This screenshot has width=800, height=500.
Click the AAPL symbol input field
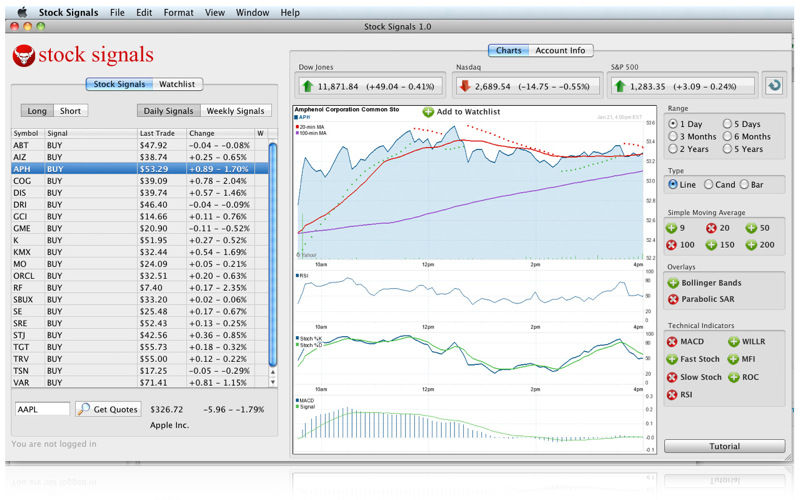coord(42,409)
